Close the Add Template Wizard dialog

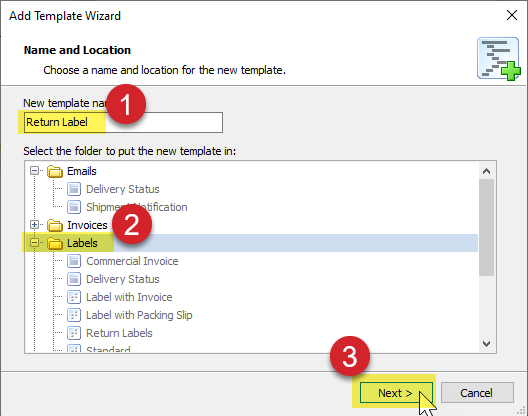point(512,15)
